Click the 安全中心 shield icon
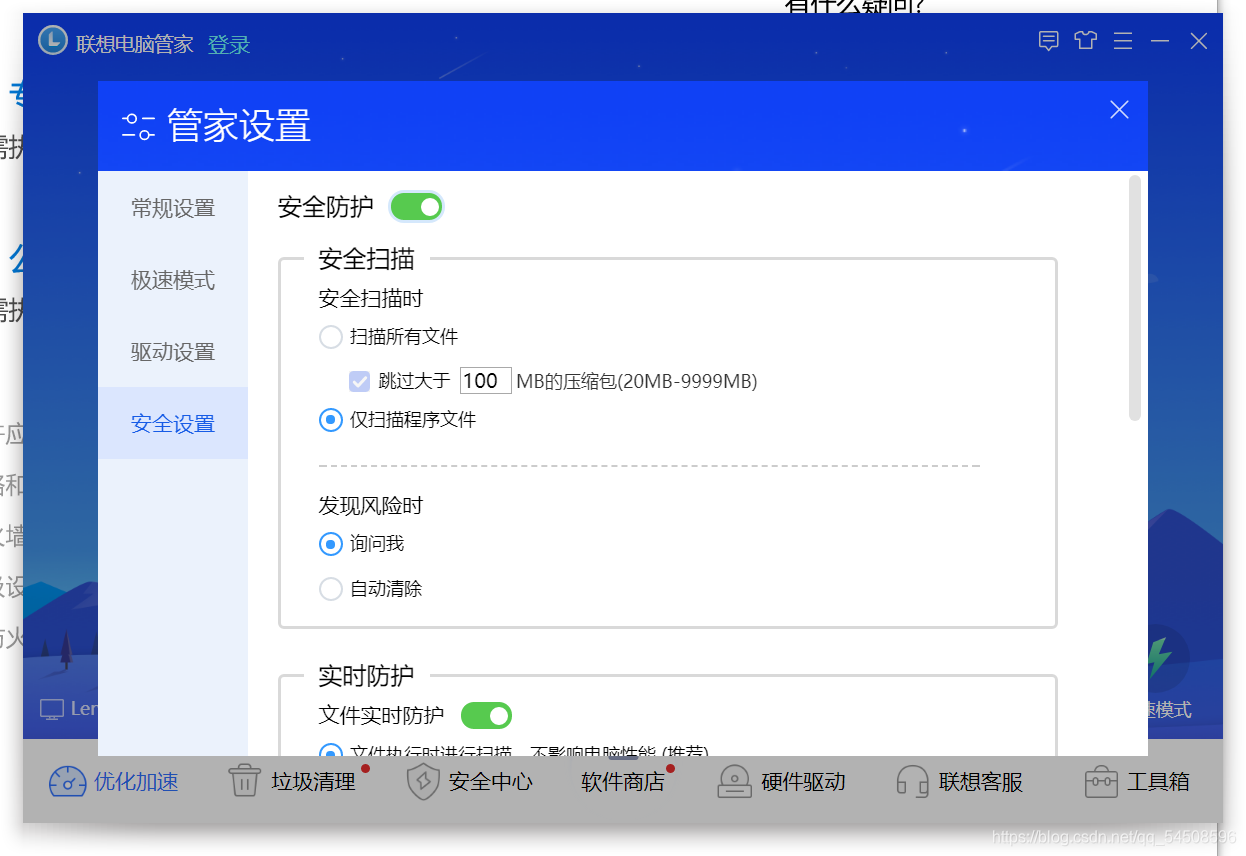1246x856 pixels. click(x=423, y=782)
